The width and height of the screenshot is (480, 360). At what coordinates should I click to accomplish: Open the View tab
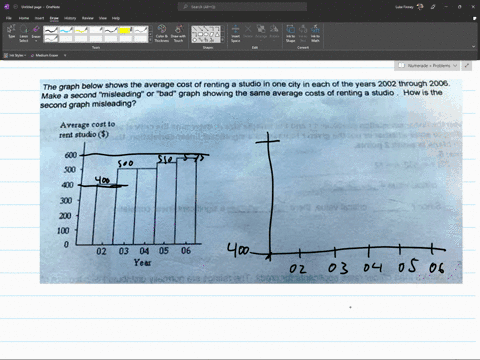[x=103, y=18]
